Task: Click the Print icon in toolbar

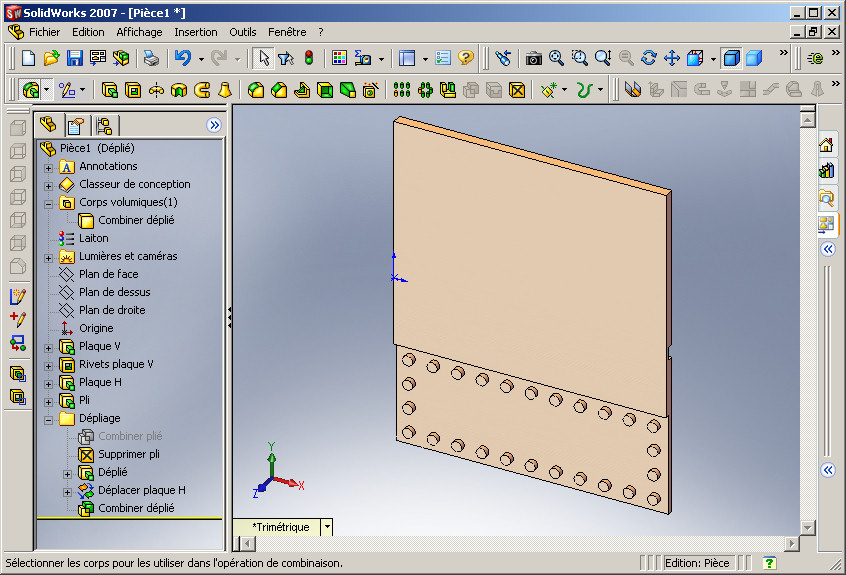Action: click(x=152, y=58)
